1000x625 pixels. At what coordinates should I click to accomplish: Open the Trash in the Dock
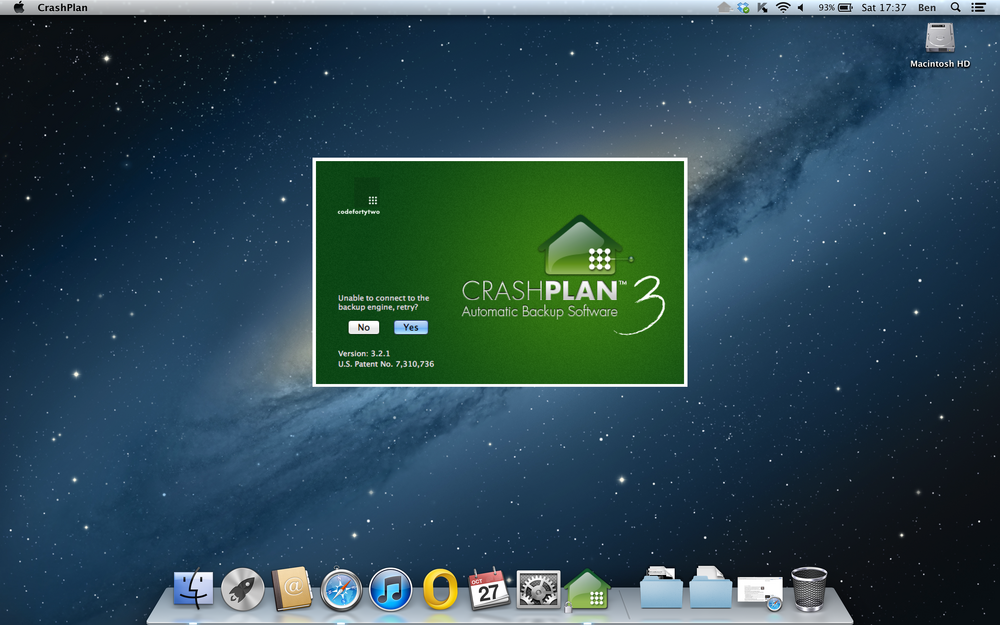[x=809, y=589]
